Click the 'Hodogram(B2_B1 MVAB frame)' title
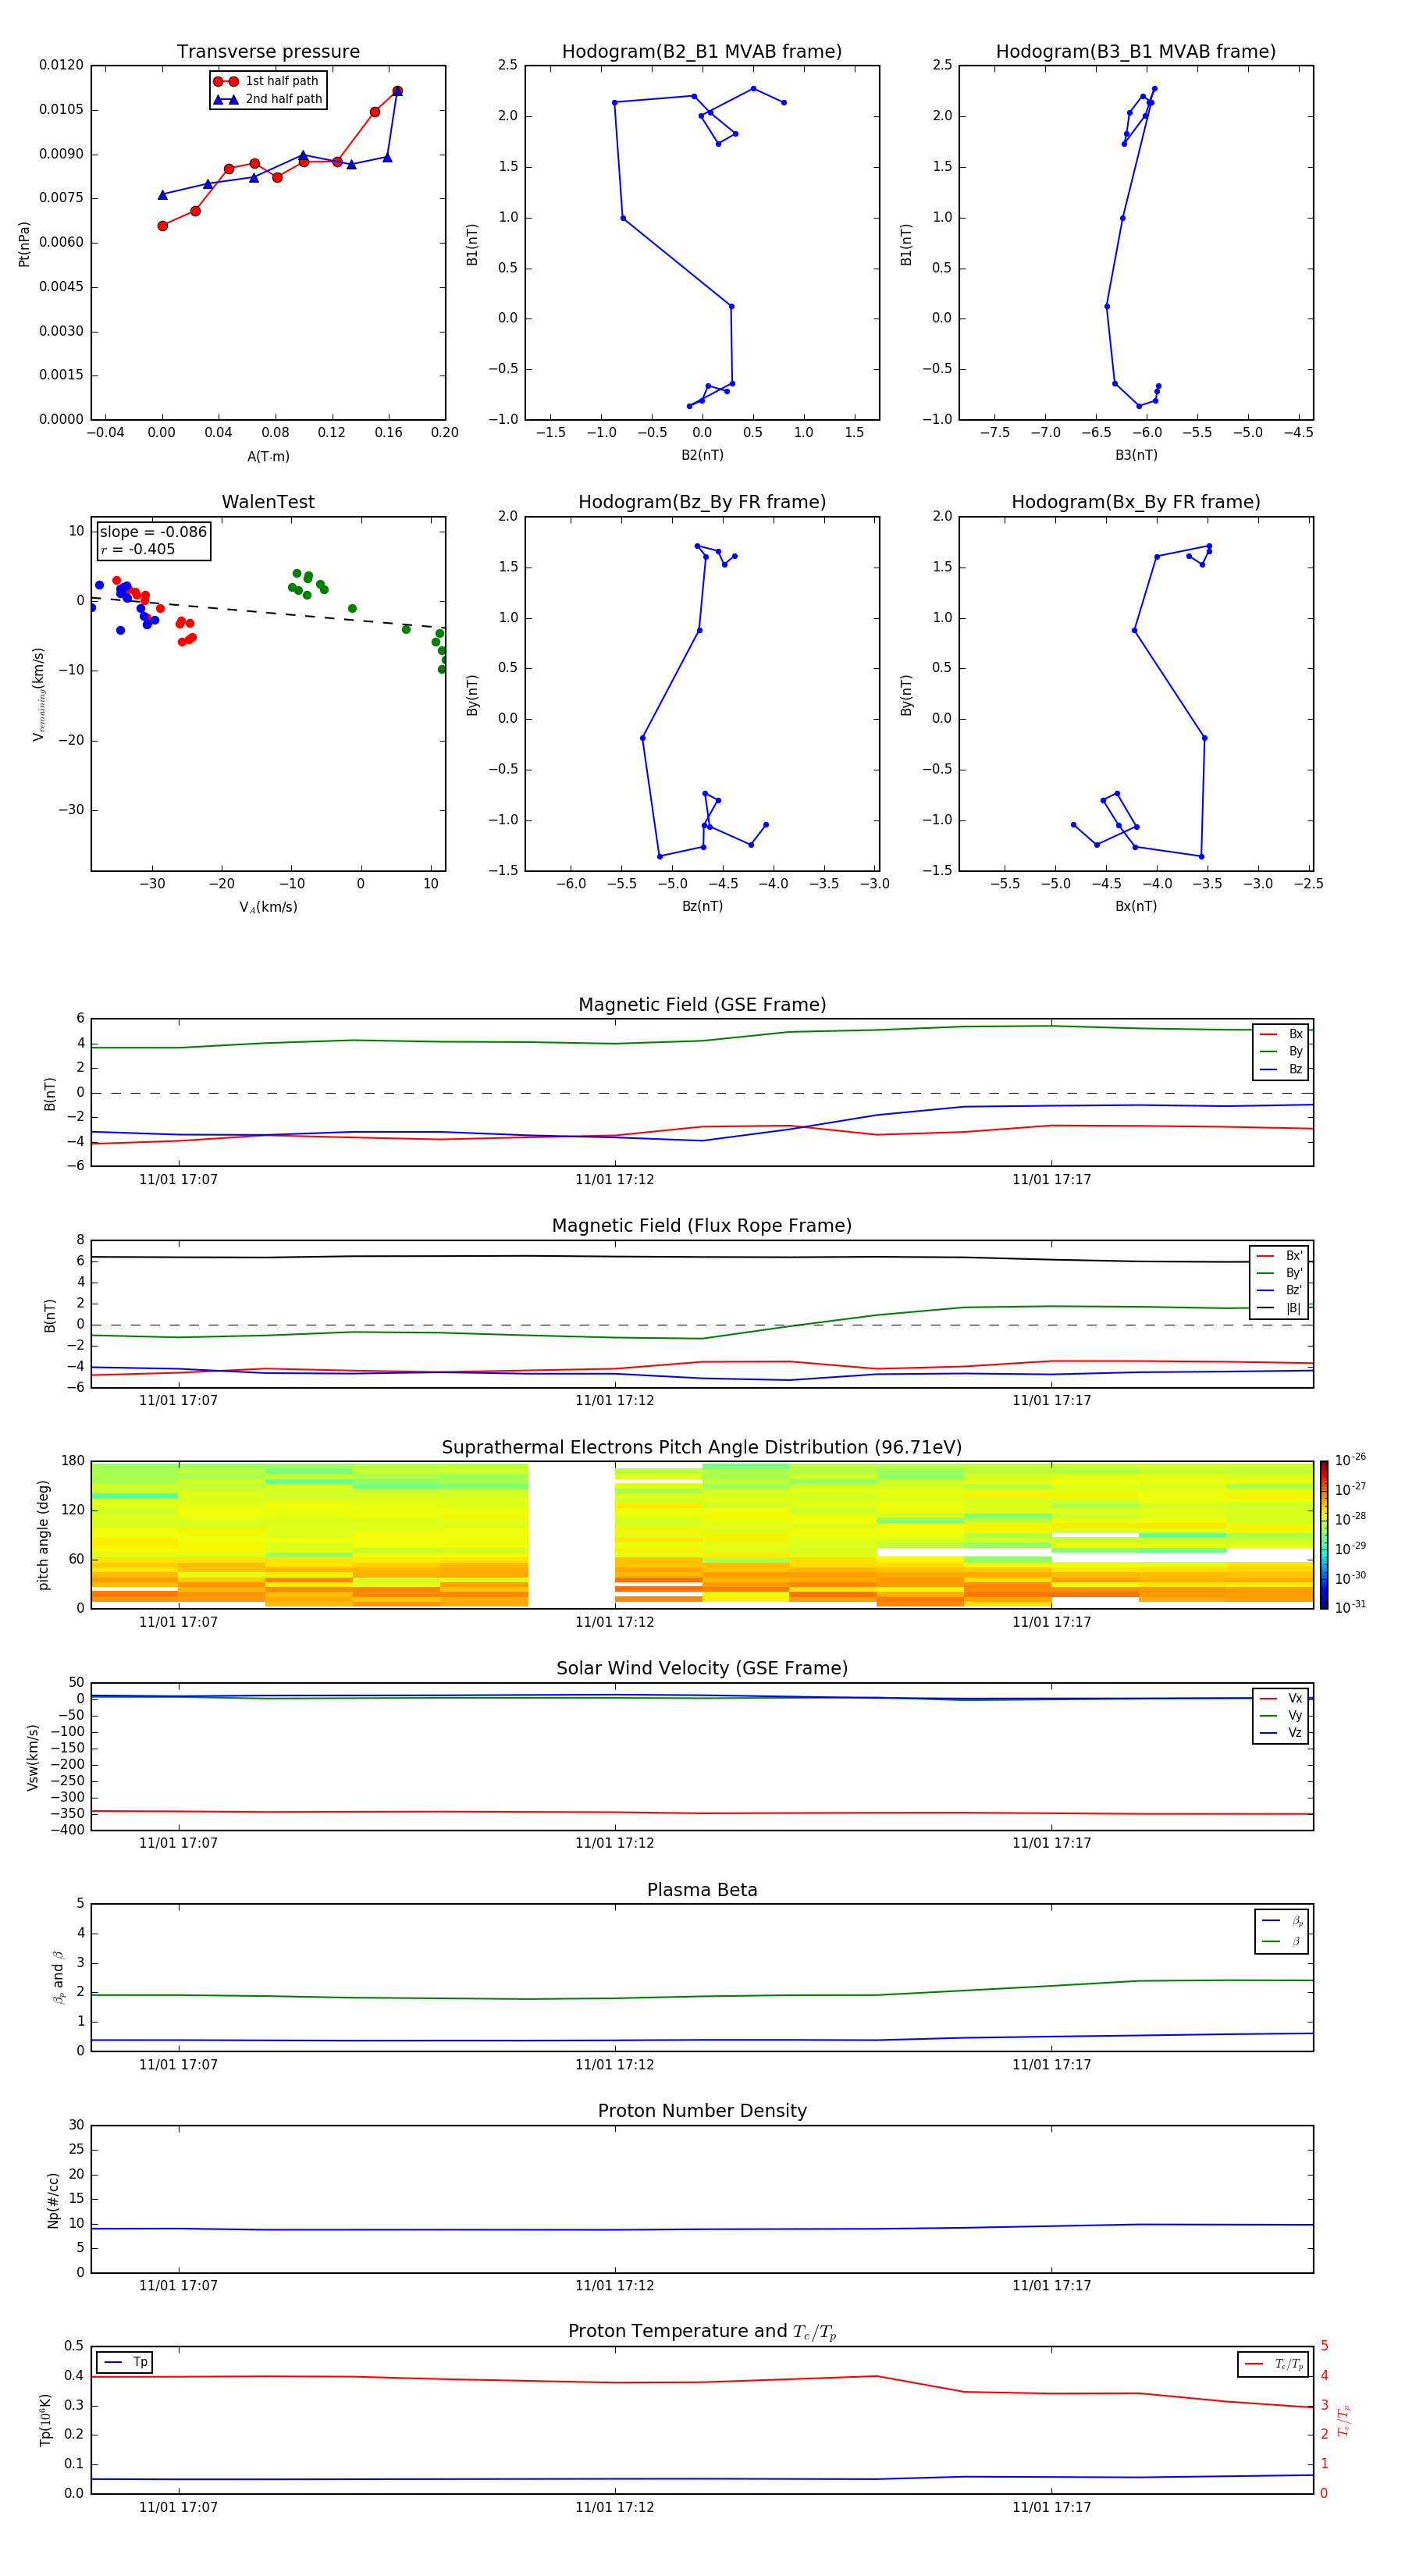The height and width of the screenshot is (2576, 1405). click(702, 51)
